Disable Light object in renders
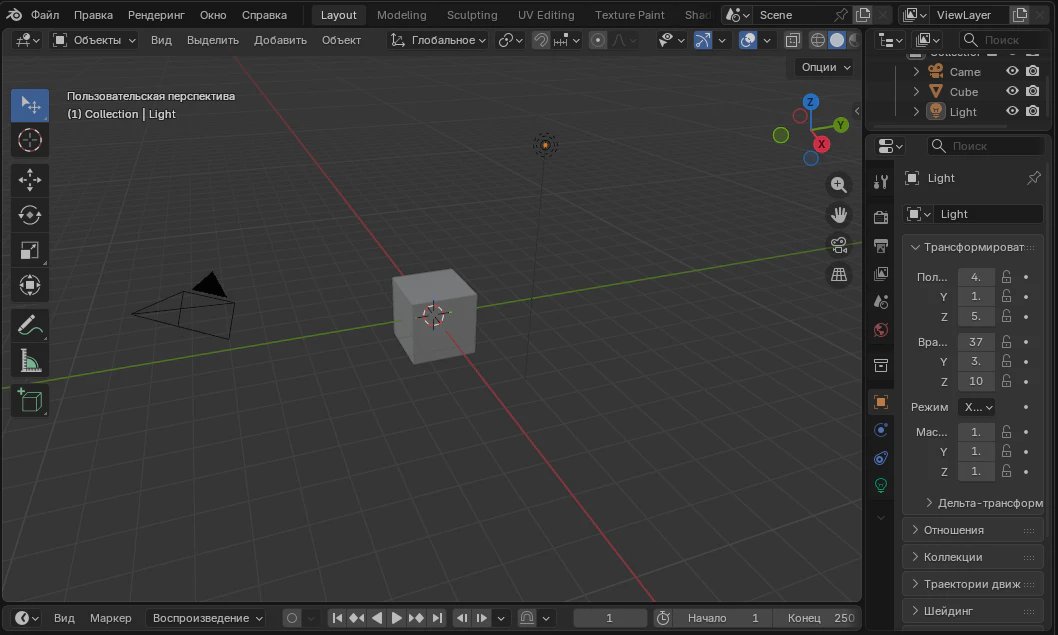Viewport: 1058px width, 635px height. pyautogui.click(x=1032, y=111)
